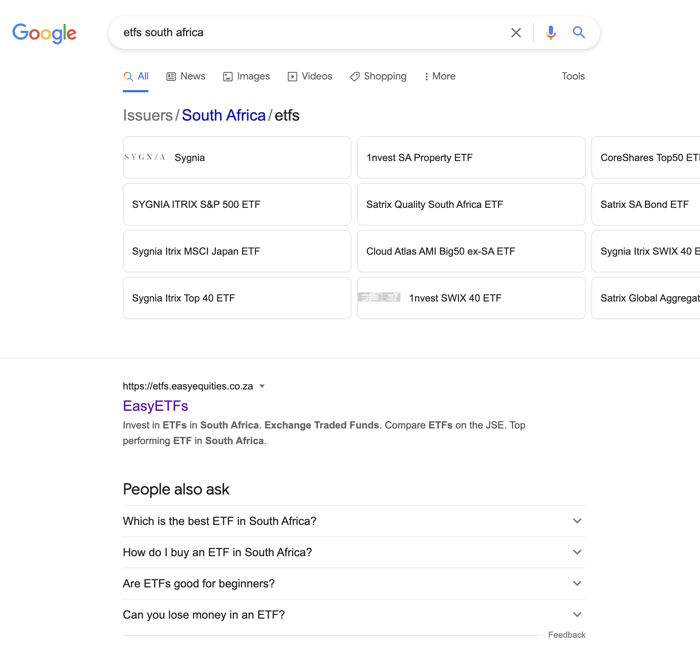Start voice search with the microphone icon
700x669 pixels.
point(550,33)
